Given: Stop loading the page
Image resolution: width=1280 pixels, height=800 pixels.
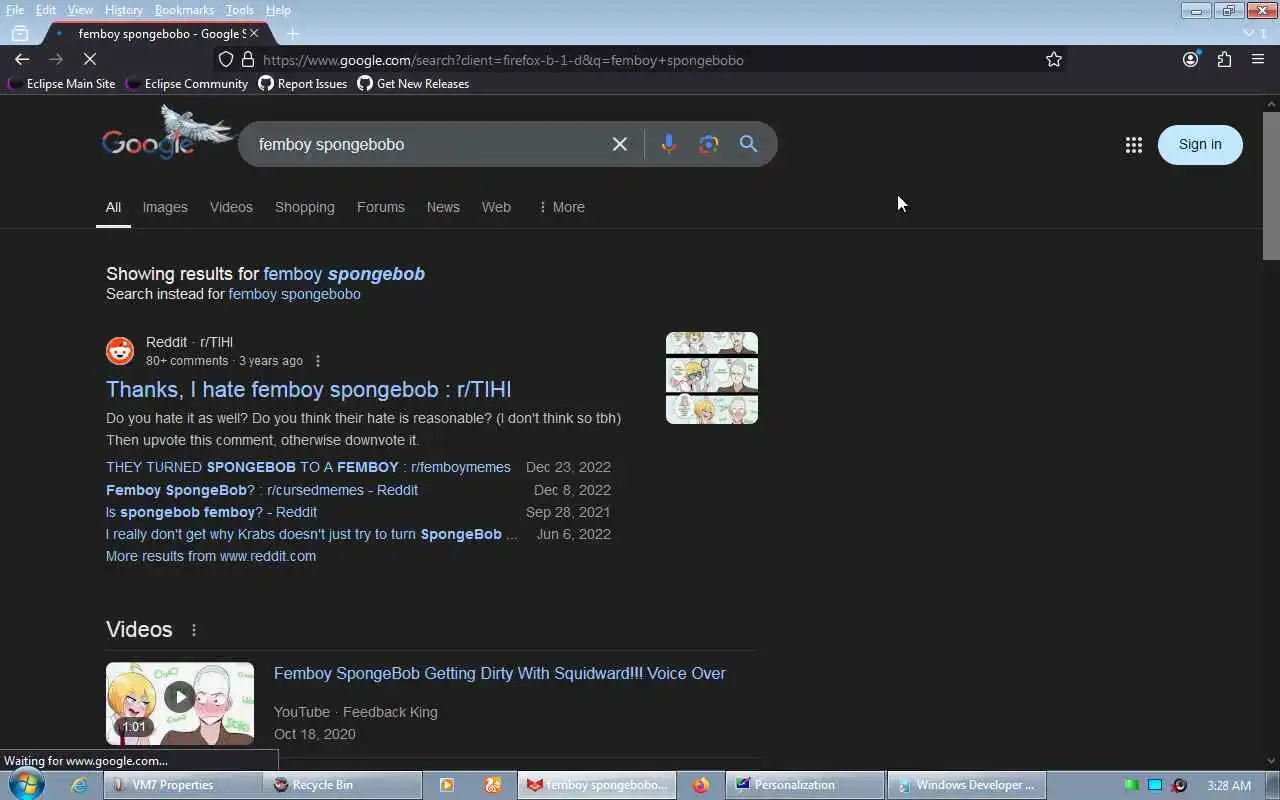Looking at the screenshot, I should [x=89, y=60].
